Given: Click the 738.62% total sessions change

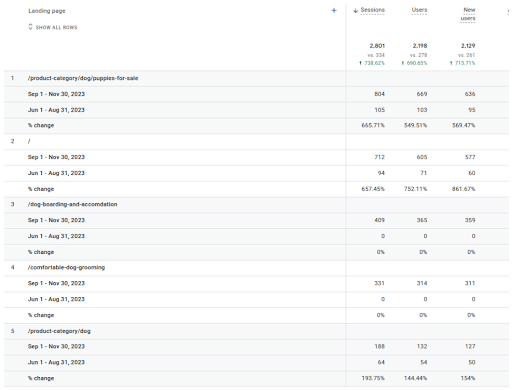Looking at the screenshot, I should coord(372,63).
